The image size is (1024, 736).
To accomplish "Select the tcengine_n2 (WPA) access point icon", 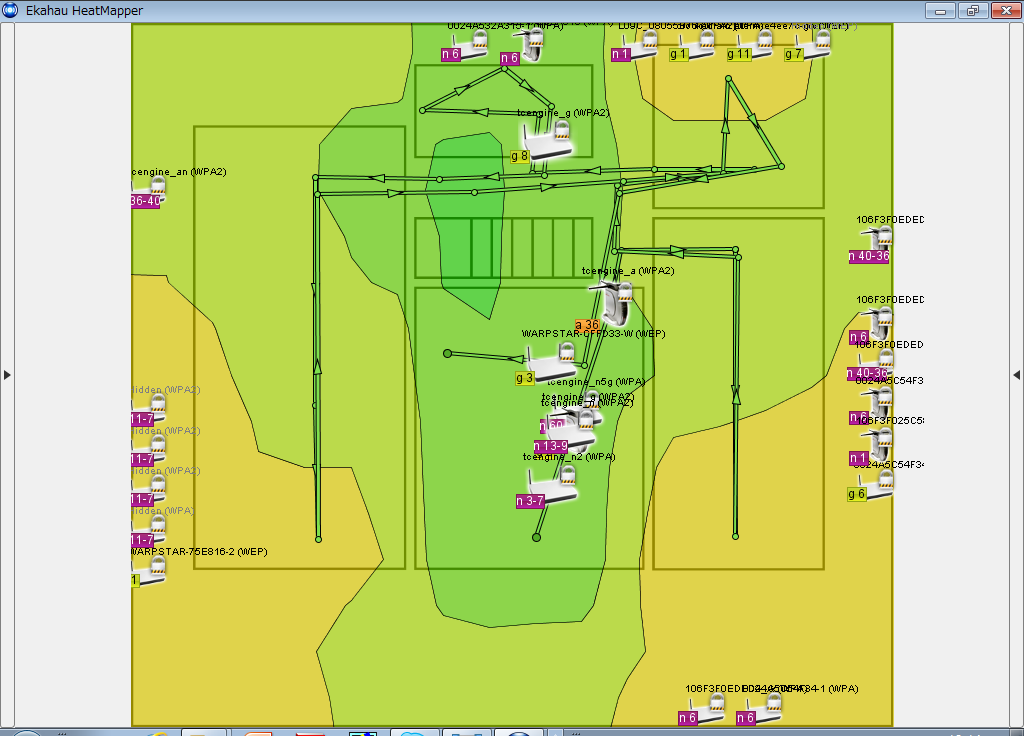I will tap(553, 486).
